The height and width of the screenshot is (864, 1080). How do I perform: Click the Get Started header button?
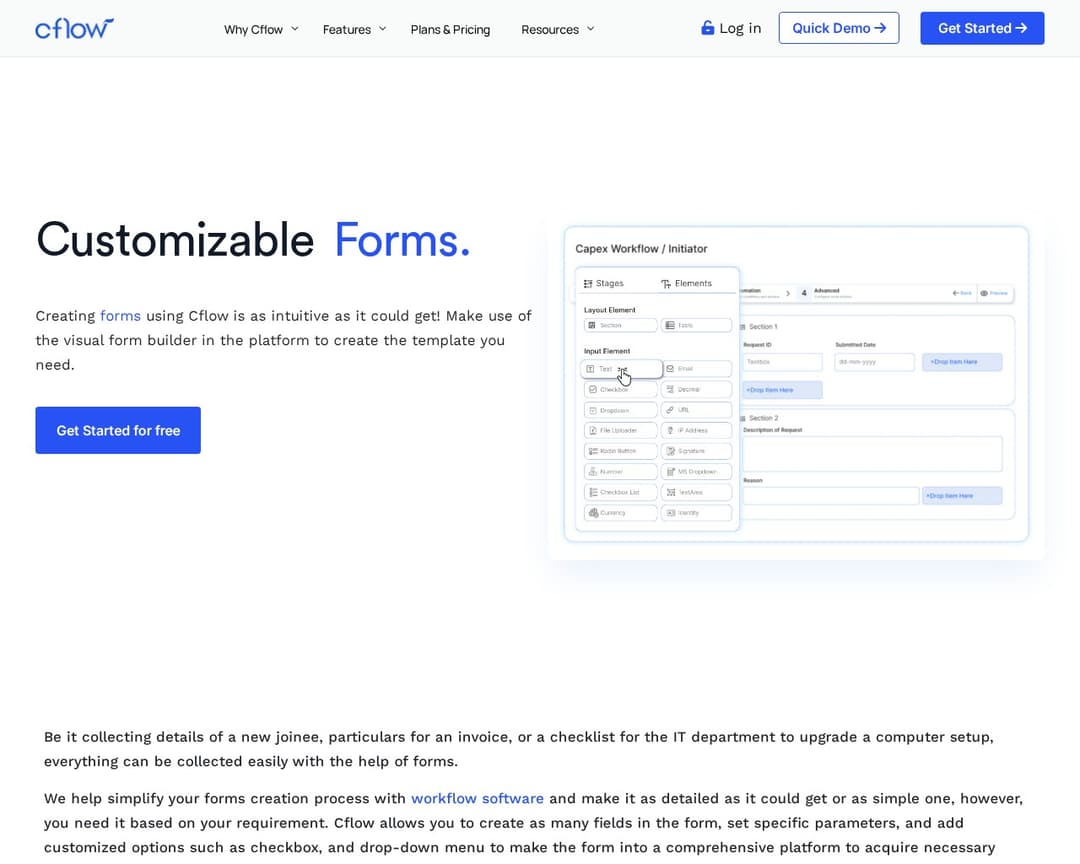click(982, 28)
